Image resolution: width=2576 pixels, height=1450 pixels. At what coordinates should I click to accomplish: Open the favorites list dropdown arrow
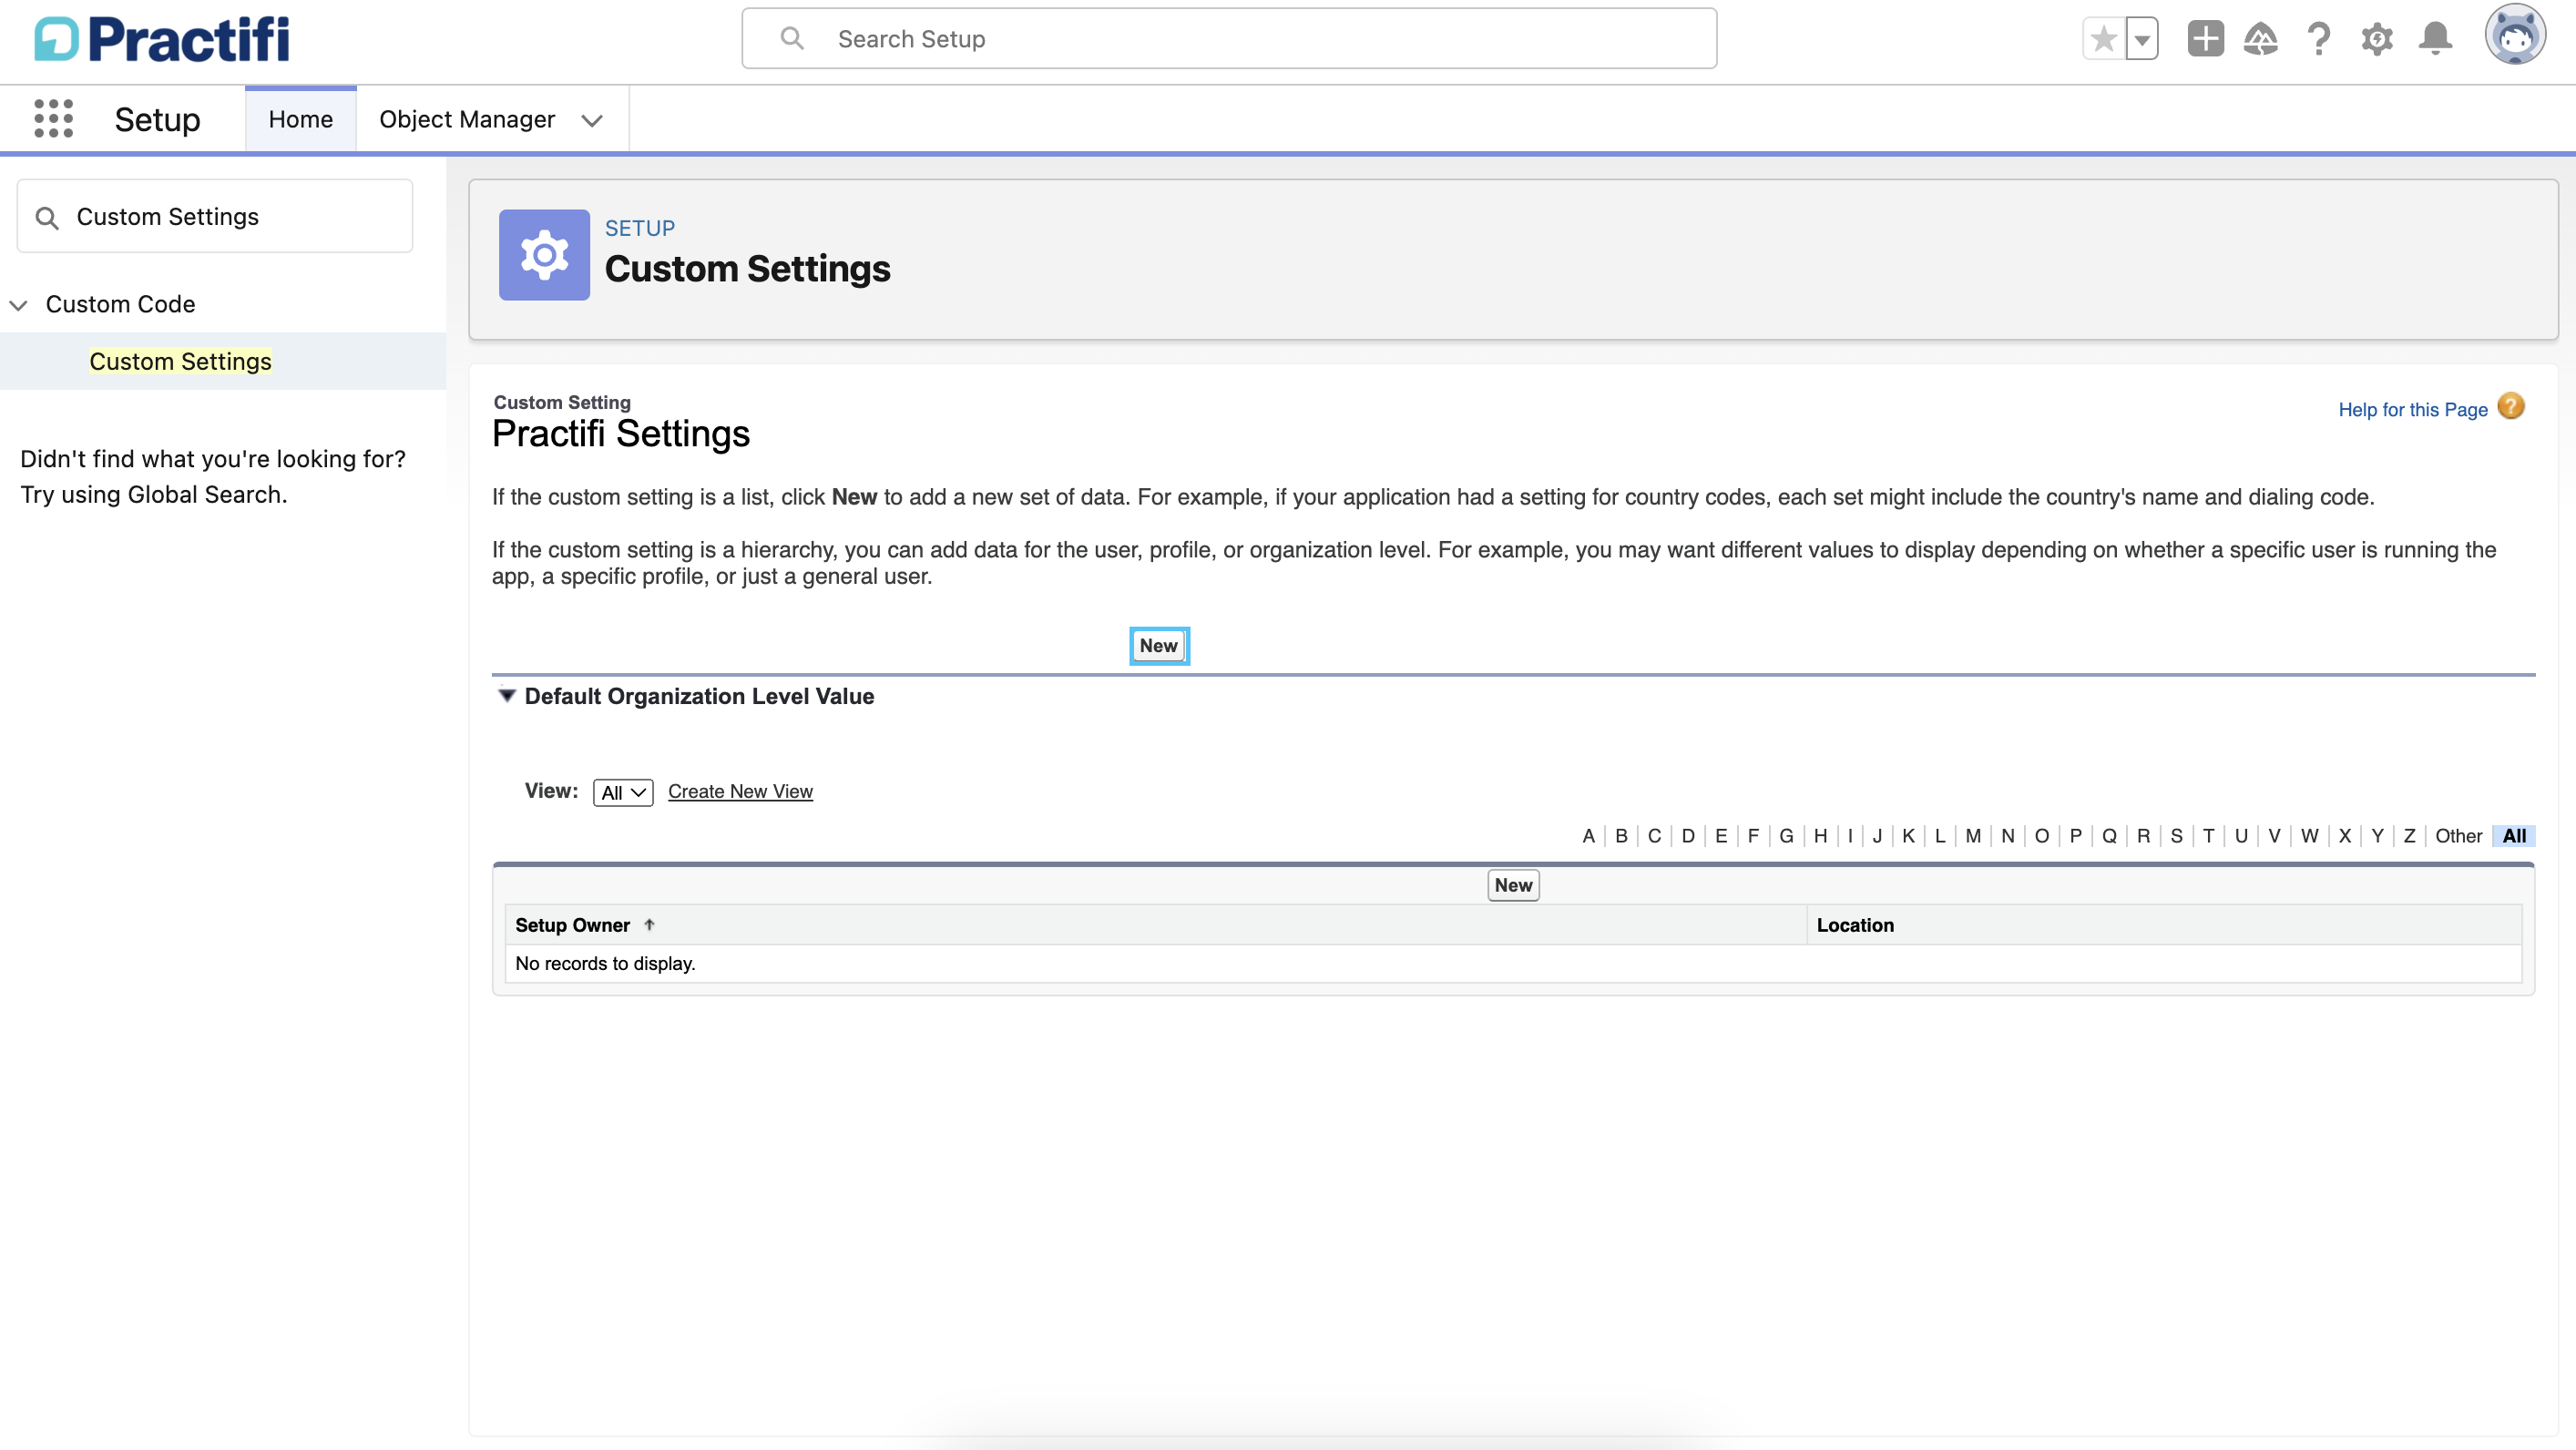(x=2141, y=39)
